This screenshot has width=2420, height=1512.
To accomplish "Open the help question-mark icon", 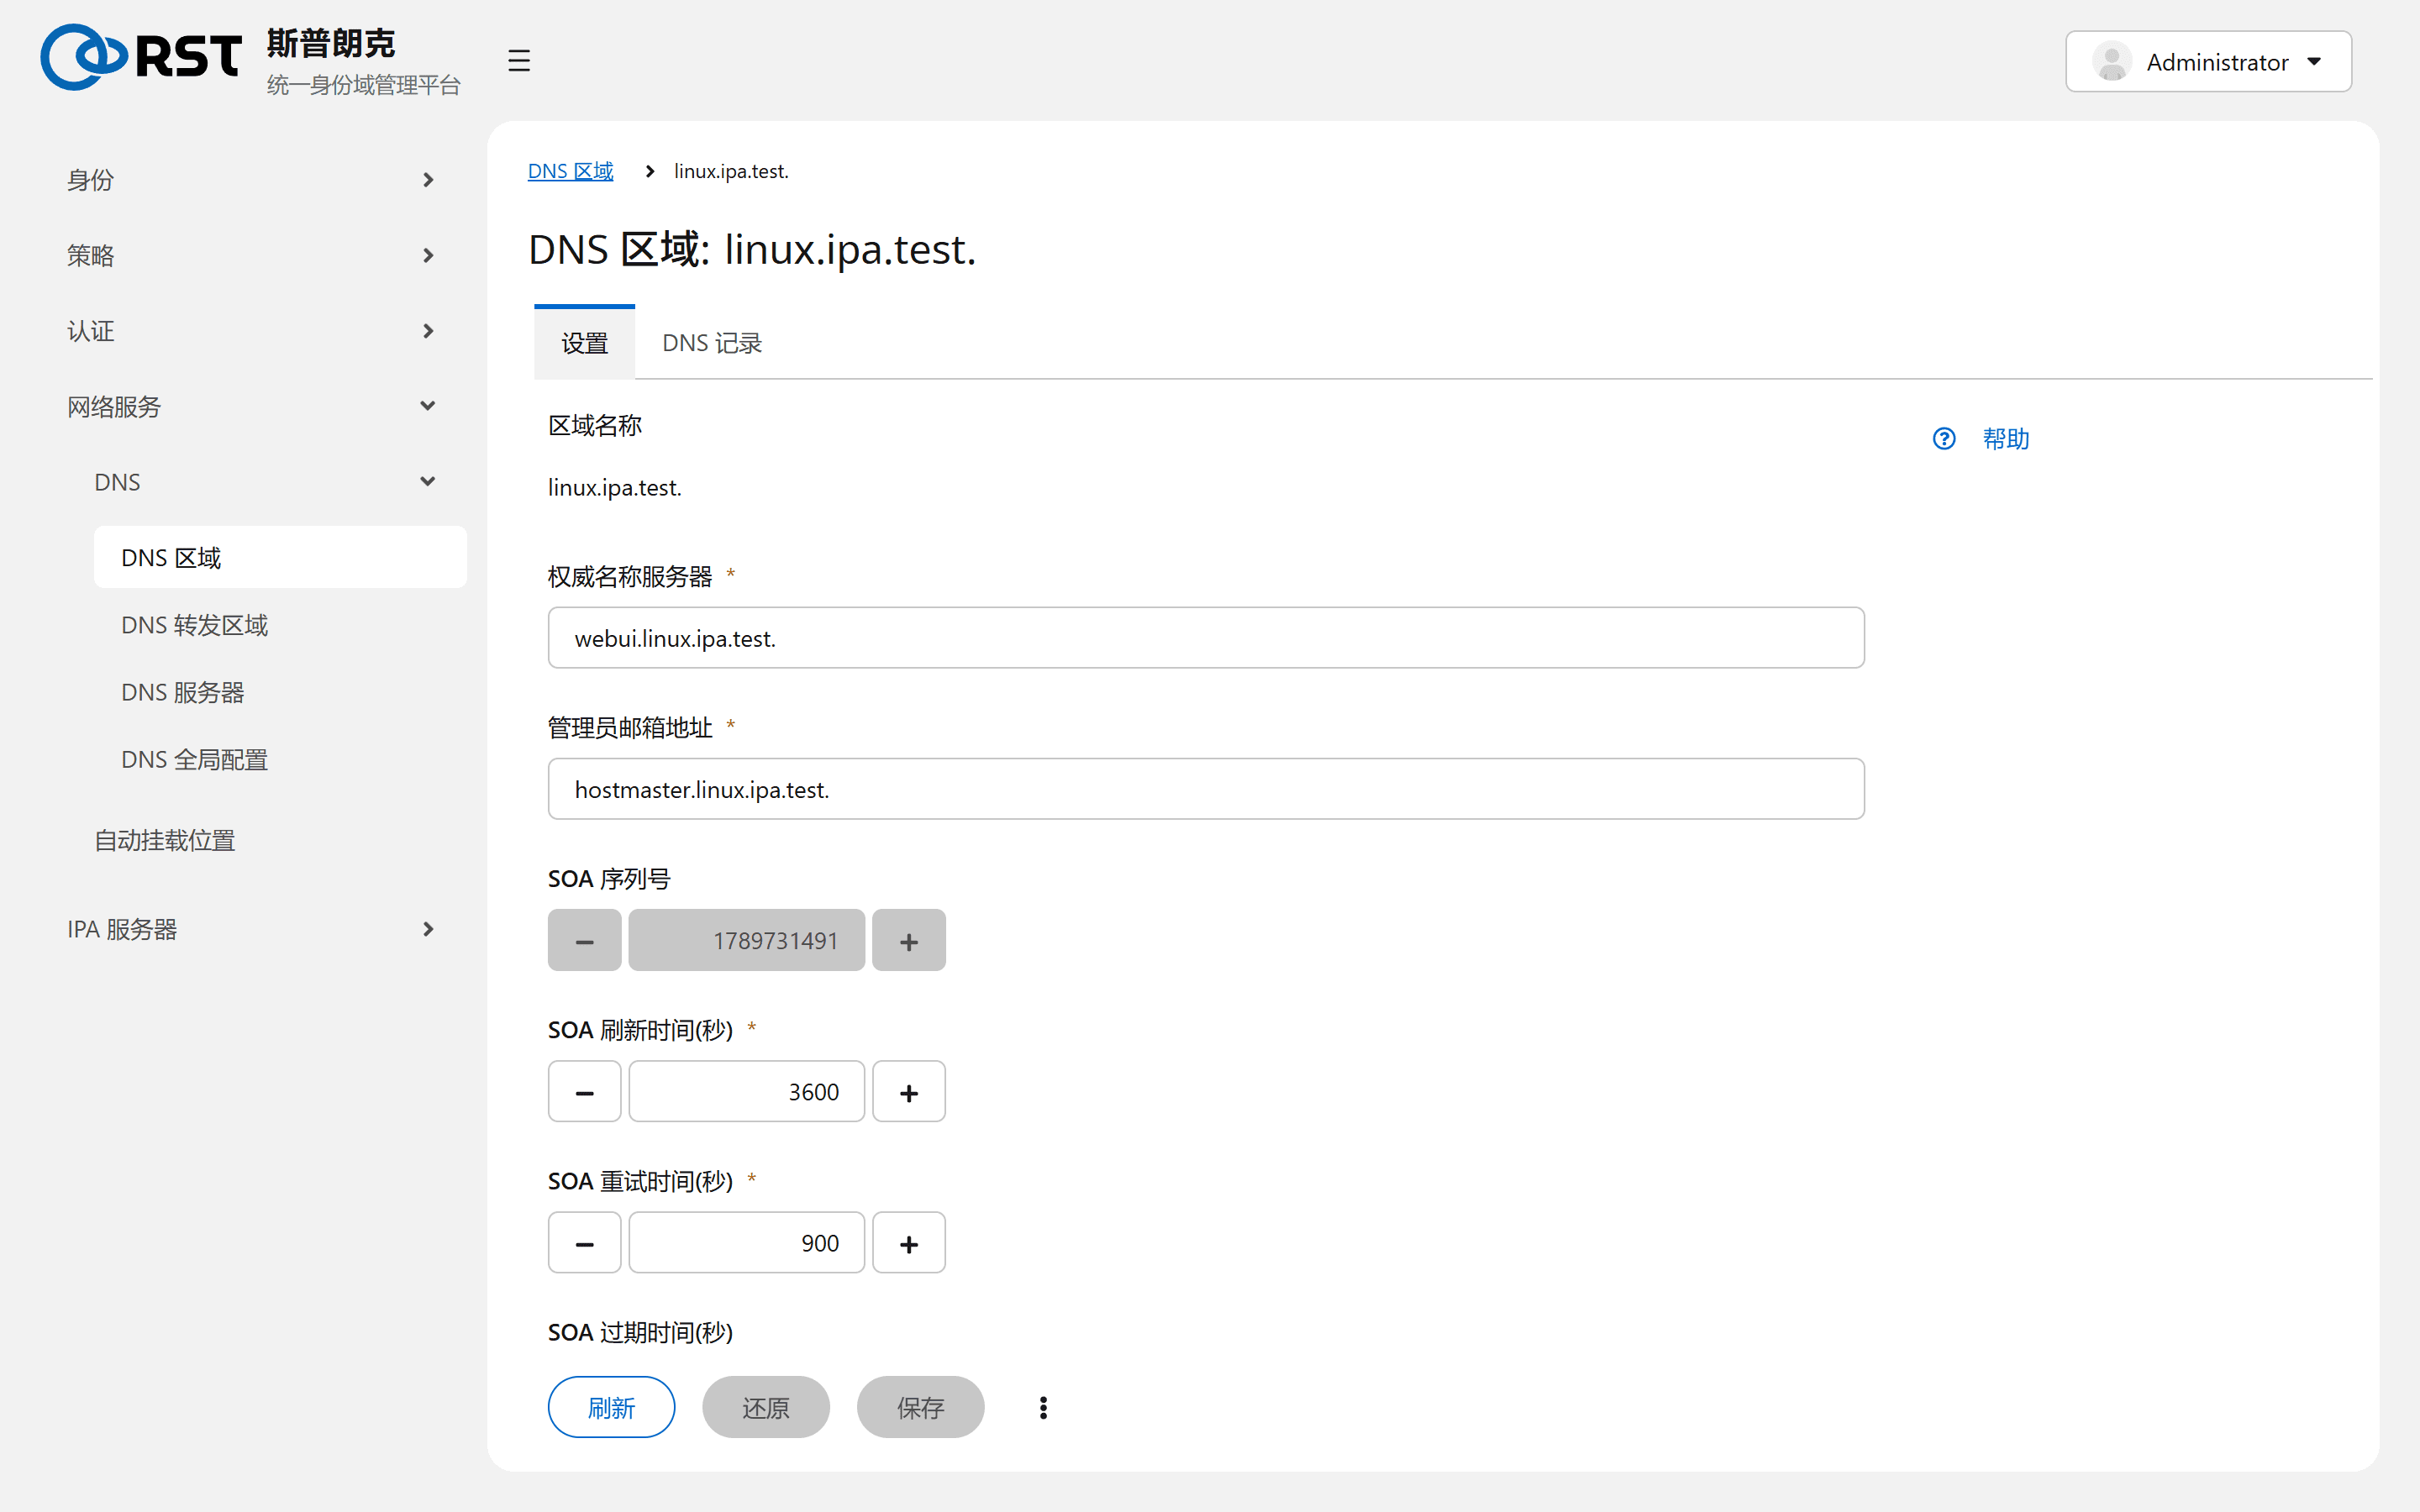I will point(1943,438).
